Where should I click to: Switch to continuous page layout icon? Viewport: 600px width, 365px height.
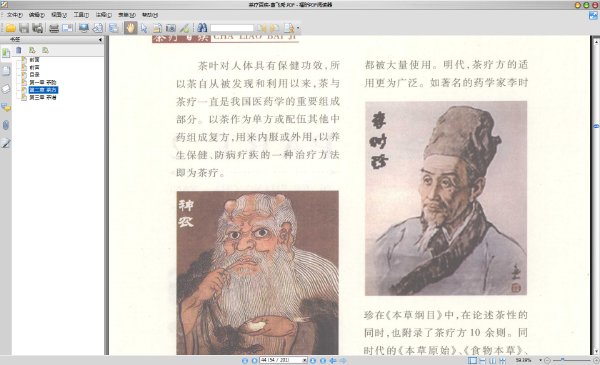click(483, 360)
